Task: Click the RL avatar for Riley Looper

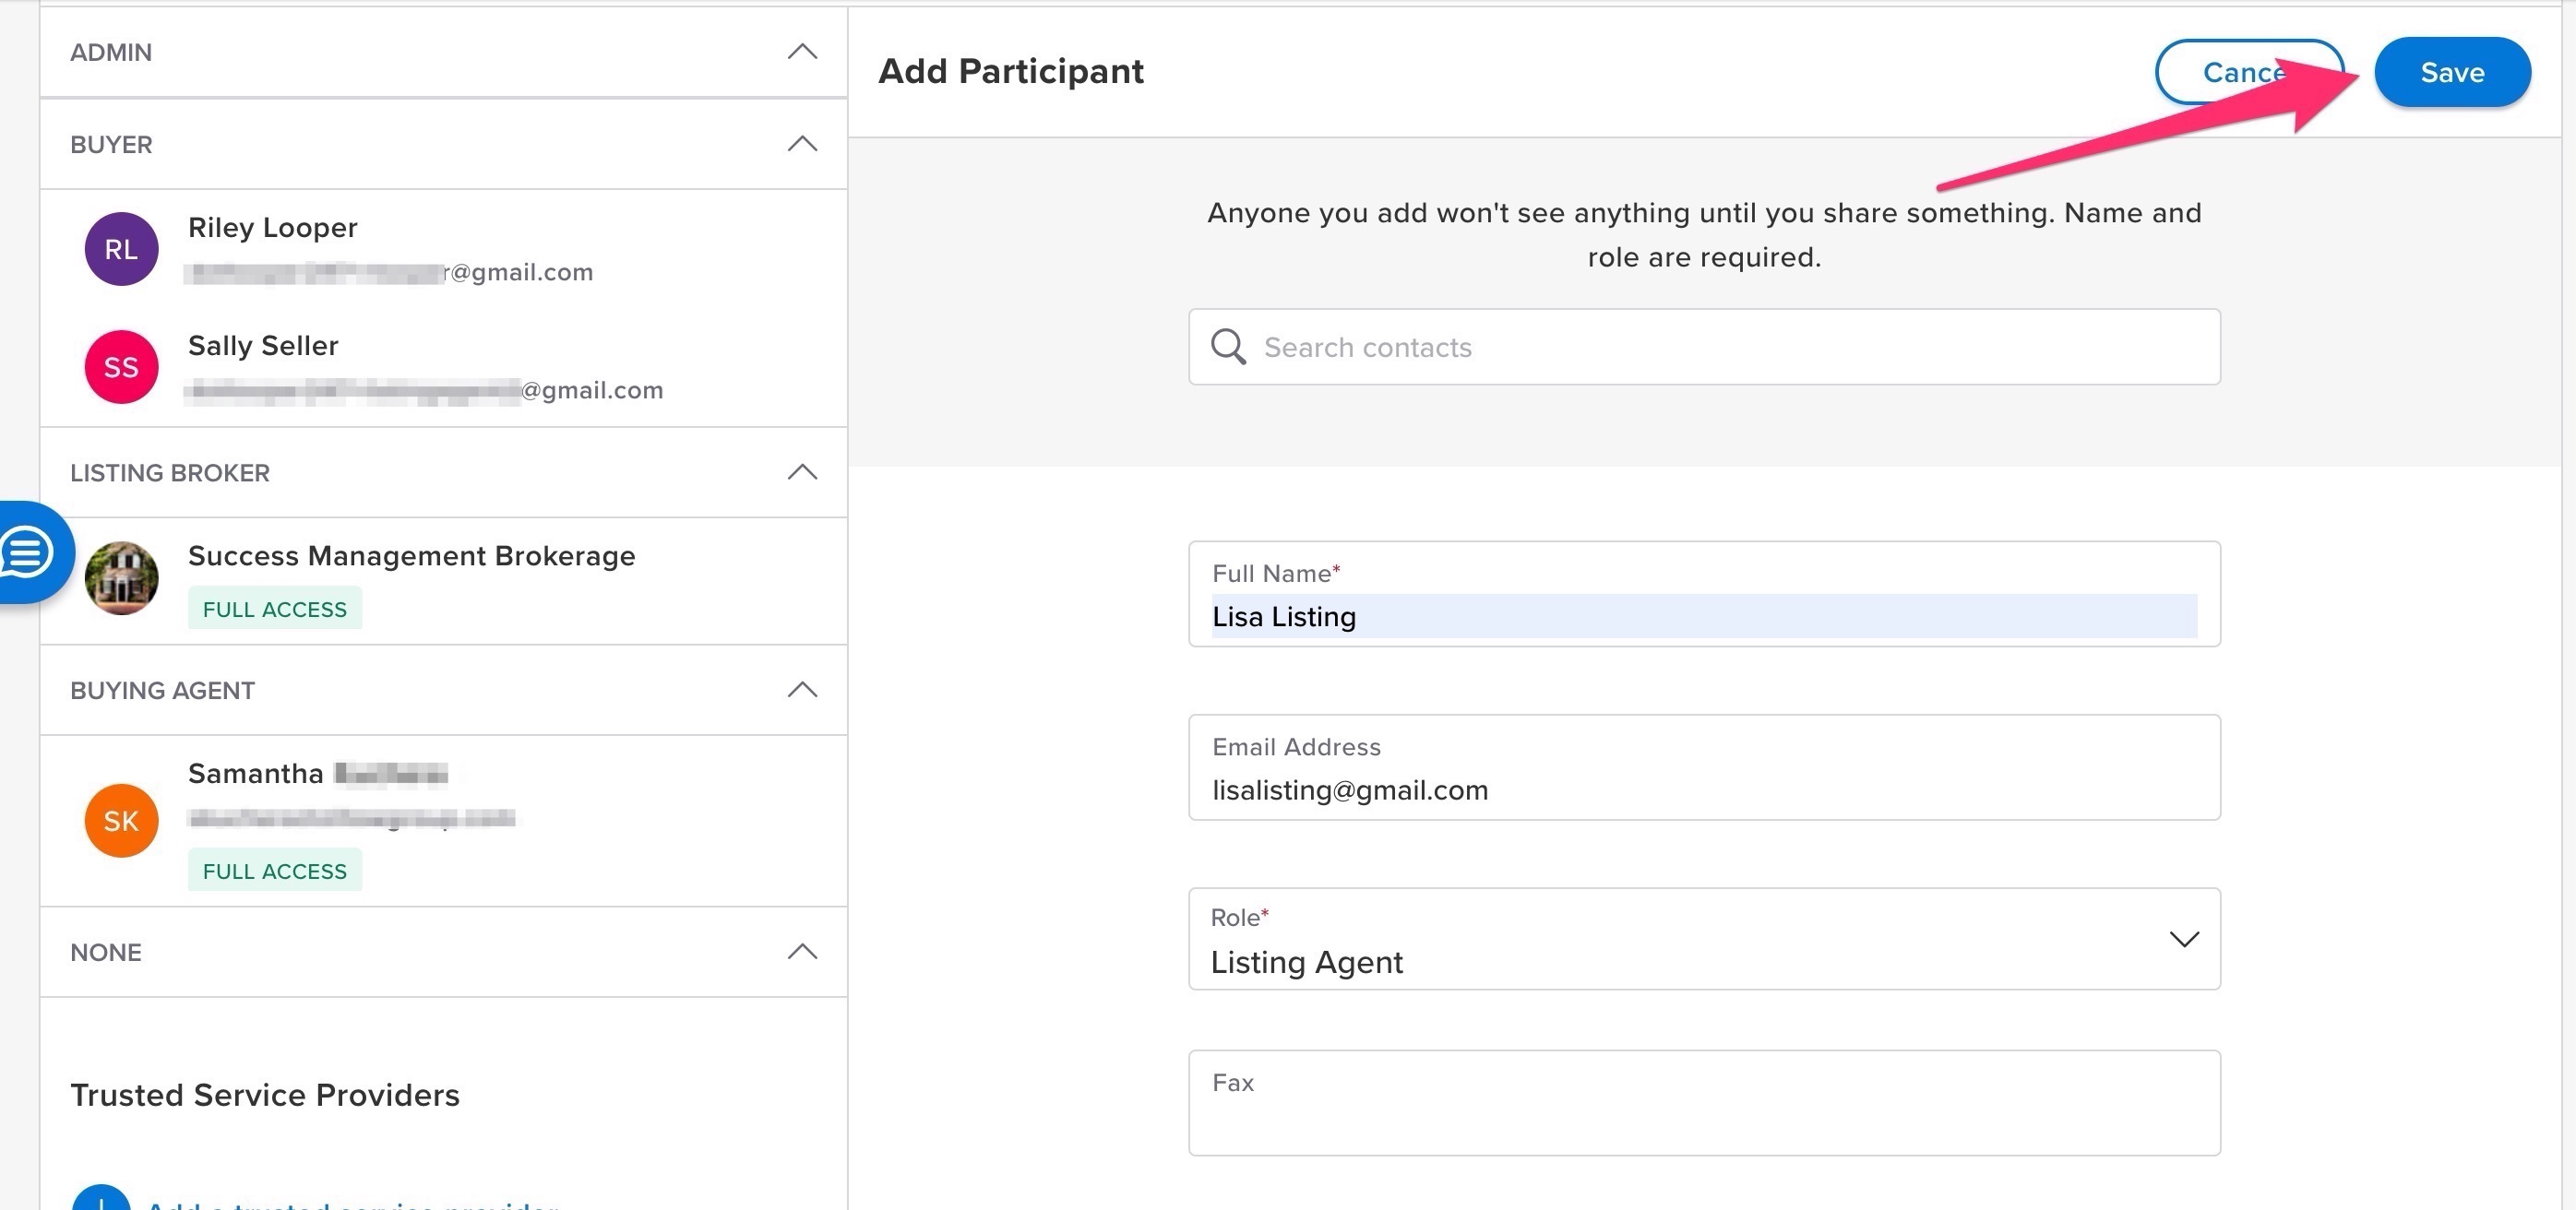Action: pyautogui.click(x=121, y=249)
